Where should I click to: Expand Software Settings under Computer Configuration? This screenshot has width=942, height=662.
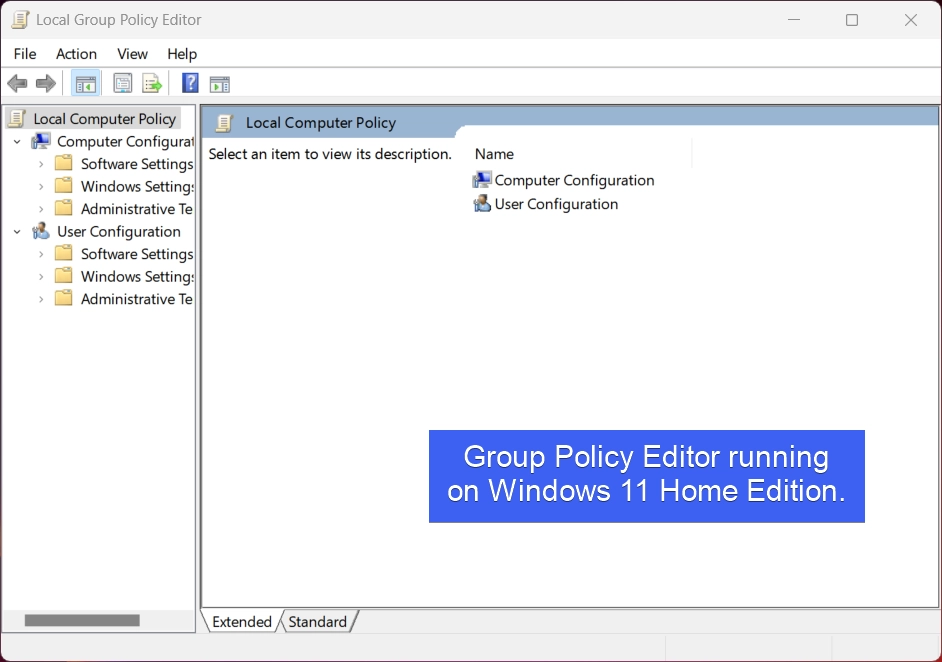41,164
